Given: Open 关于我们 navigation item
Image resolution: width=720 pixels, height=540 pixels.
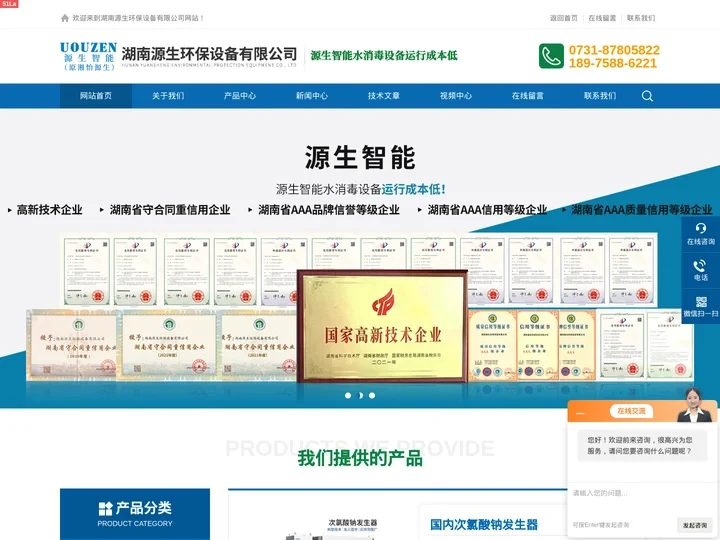Looking at the screenshot, I should 168,96.
